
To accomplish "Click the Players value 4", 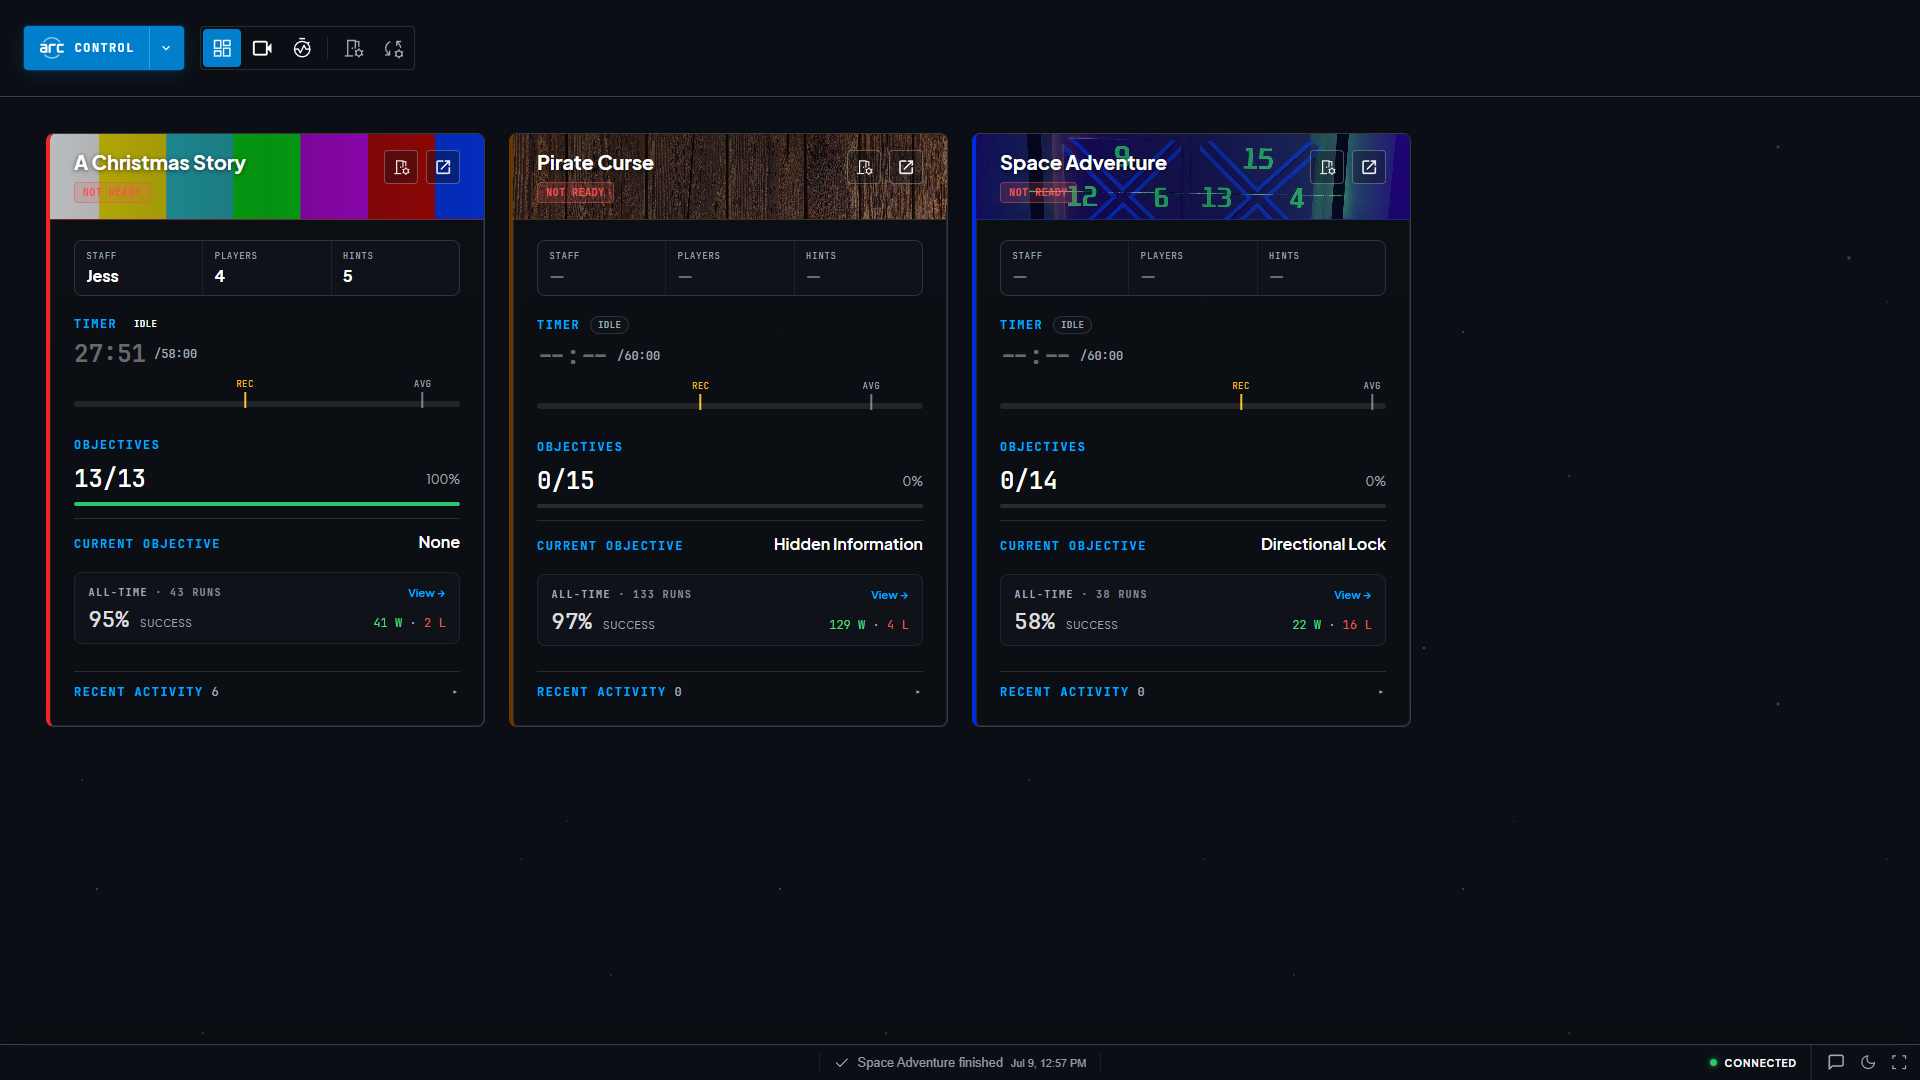I will point(220,276).
